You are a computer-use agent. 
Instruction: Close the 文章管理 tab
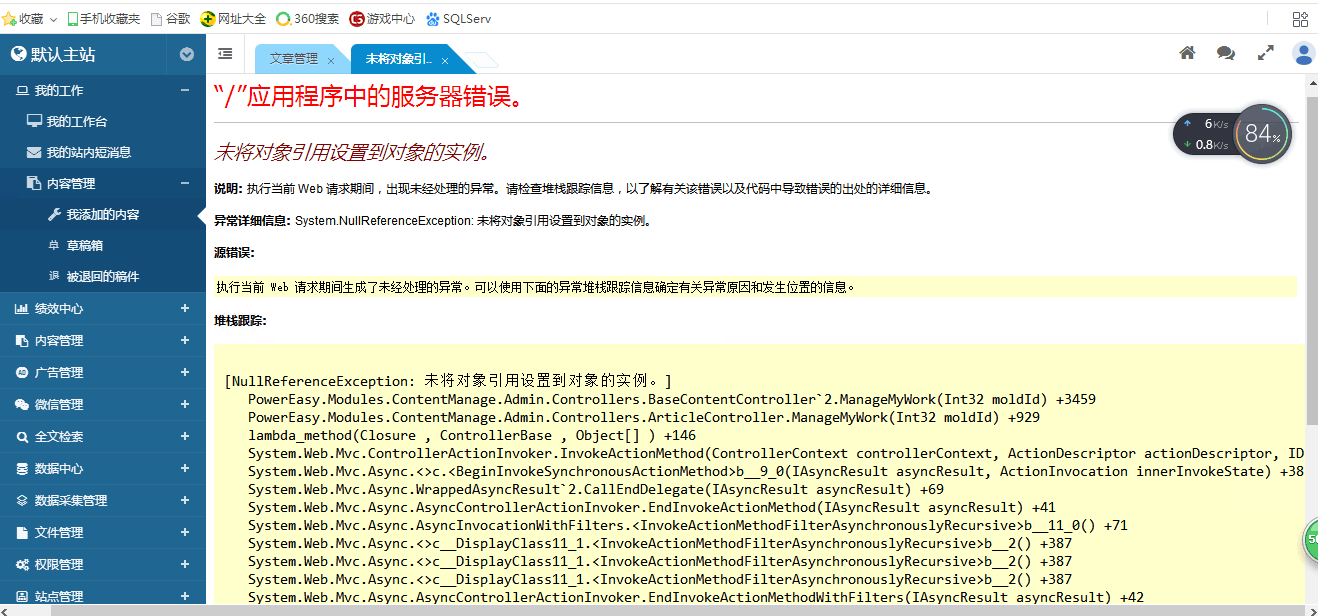point(331,61)
